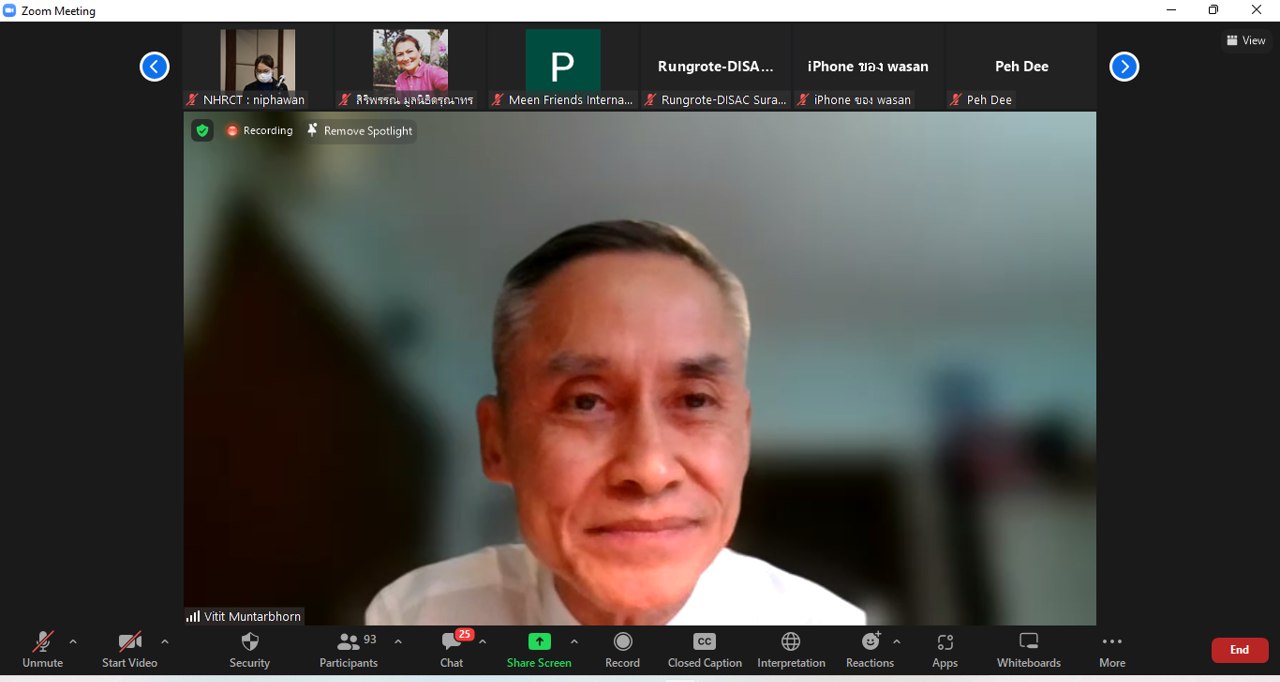Show next participants with right arrow

(1124, 67)
